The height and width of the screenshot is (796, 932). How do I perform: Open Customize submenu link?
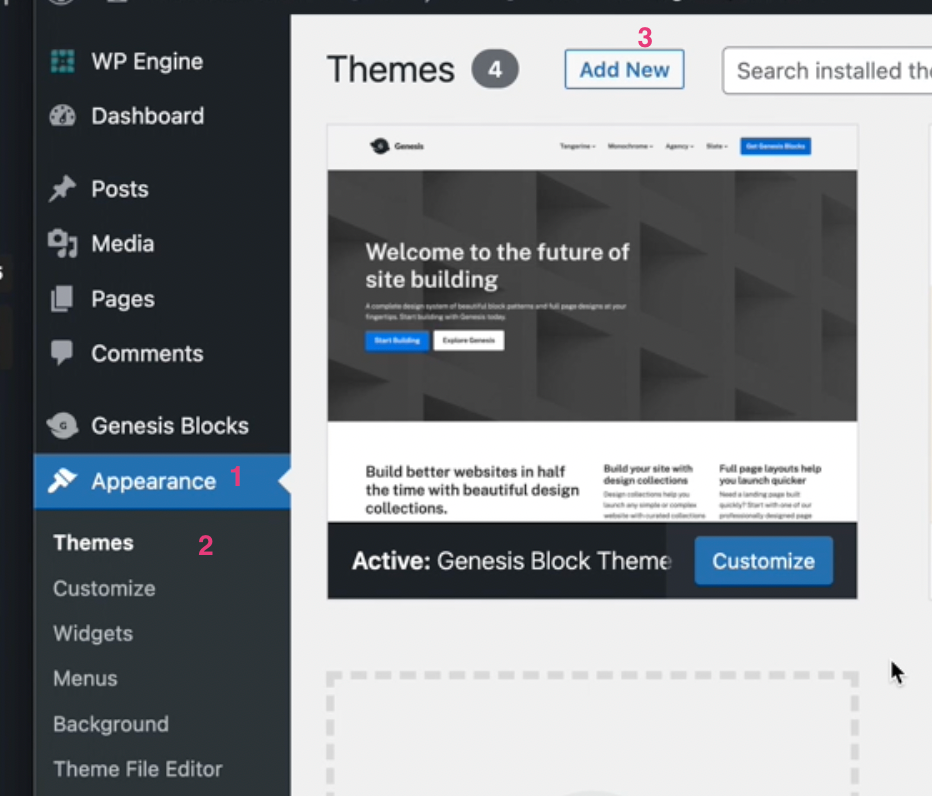coord(104,589)
